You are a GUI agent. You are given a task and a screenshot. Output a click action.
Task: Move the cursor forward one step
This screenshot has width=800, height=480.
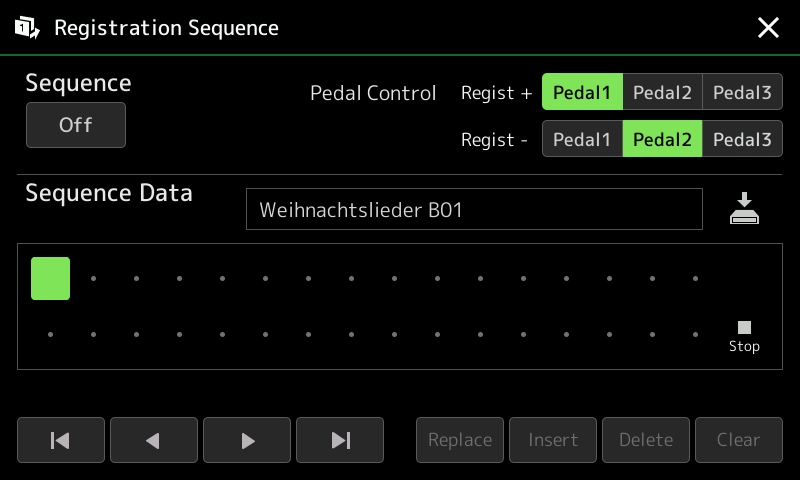coord(247,440)
